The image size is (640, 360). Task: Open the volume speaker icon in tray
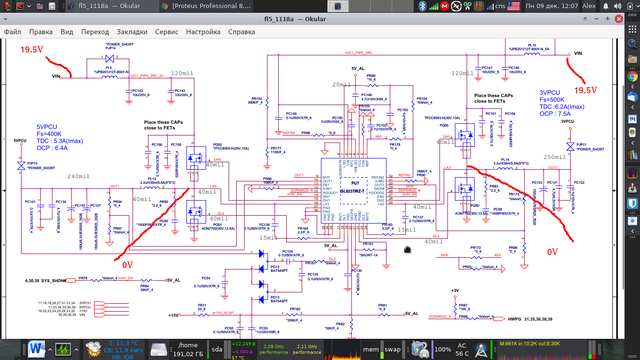pos(617,6)
